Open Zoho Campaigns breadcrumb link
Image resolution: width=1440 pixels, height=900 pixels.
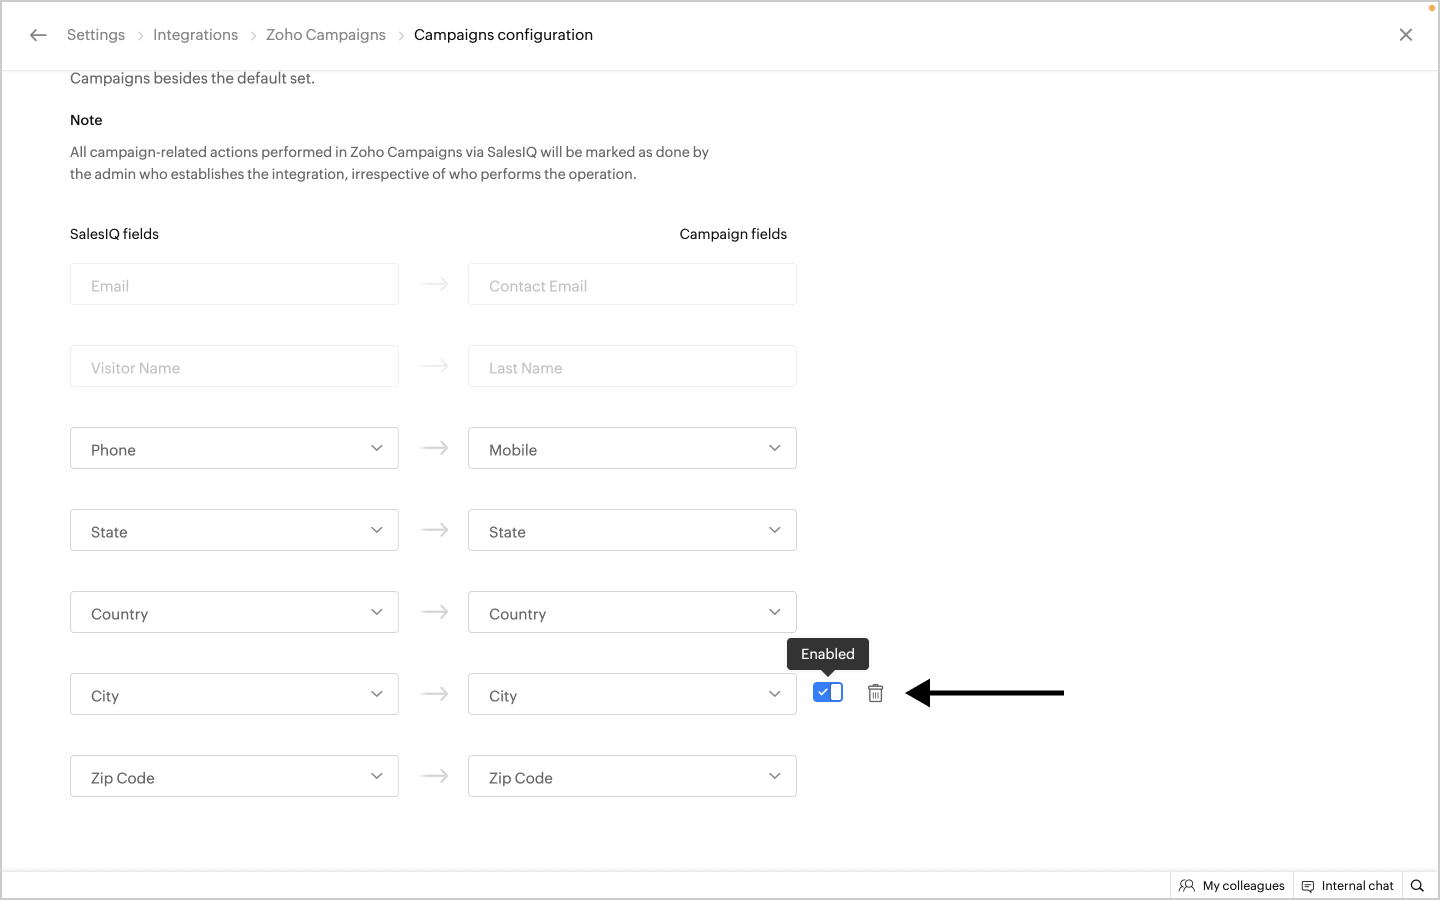[325, 35]
